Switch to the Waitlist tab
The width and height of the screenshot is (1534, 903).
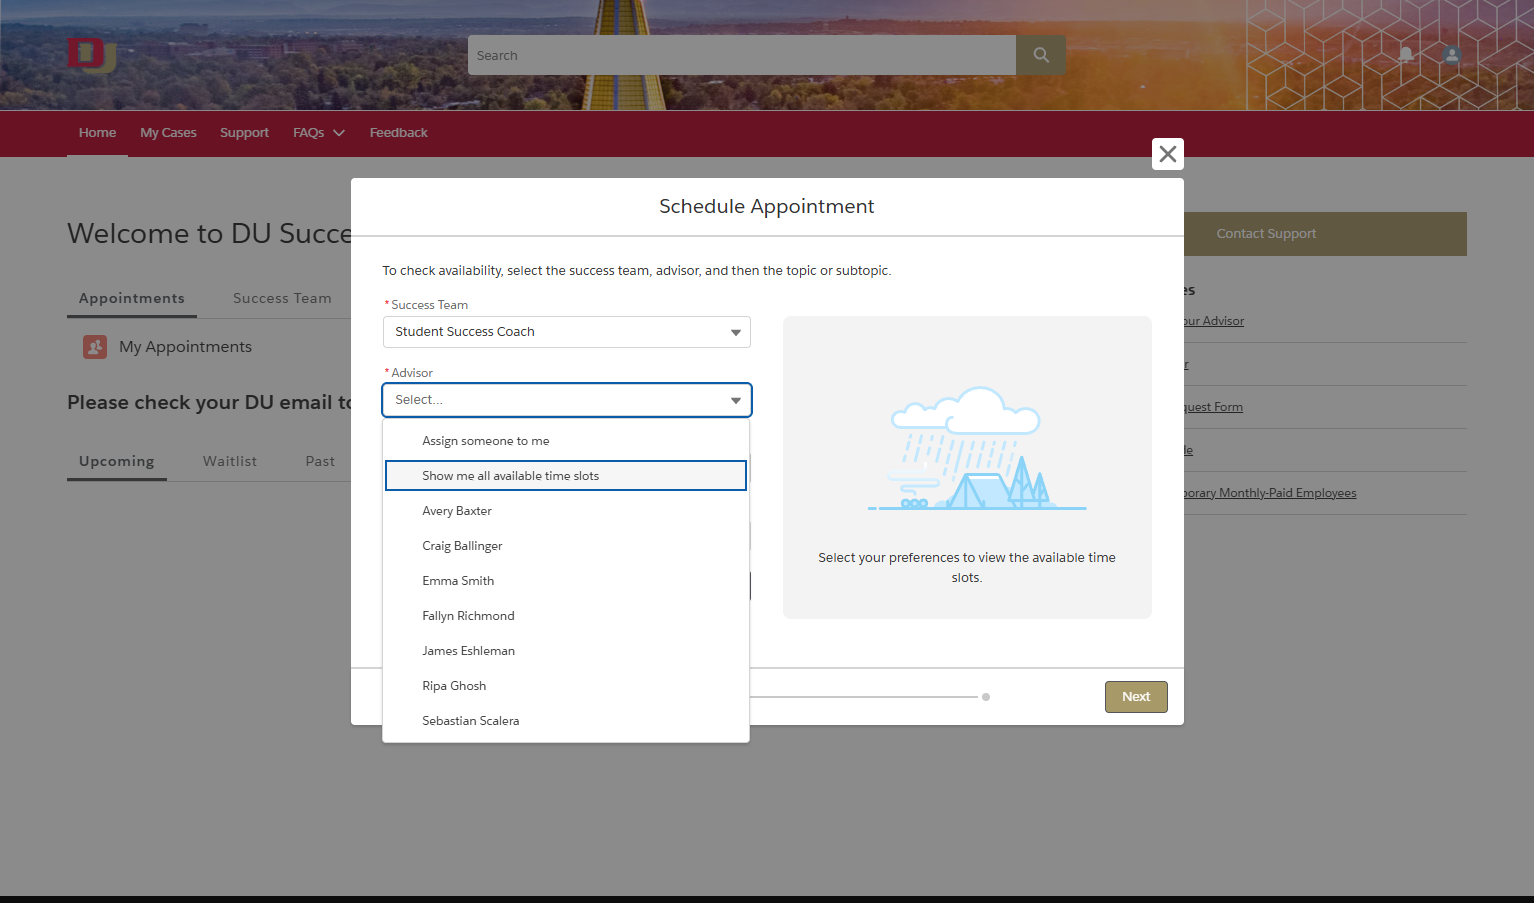point(230,462)
